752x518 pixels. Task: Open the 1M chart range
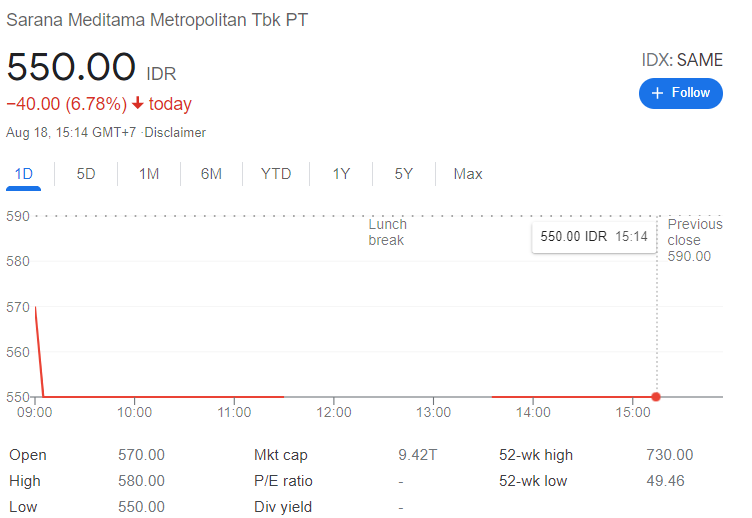point(149,174)
